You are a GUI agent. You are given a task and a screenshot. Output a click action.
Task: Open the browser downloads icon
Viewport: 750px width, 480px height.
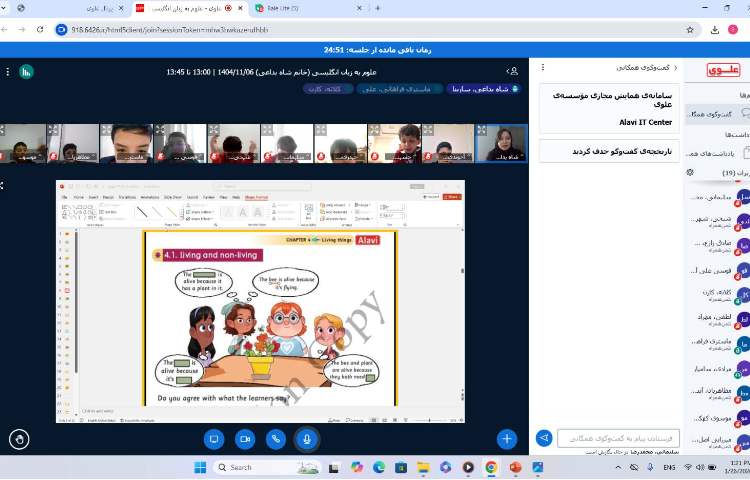pyautogui.click(x=715, y=30)
